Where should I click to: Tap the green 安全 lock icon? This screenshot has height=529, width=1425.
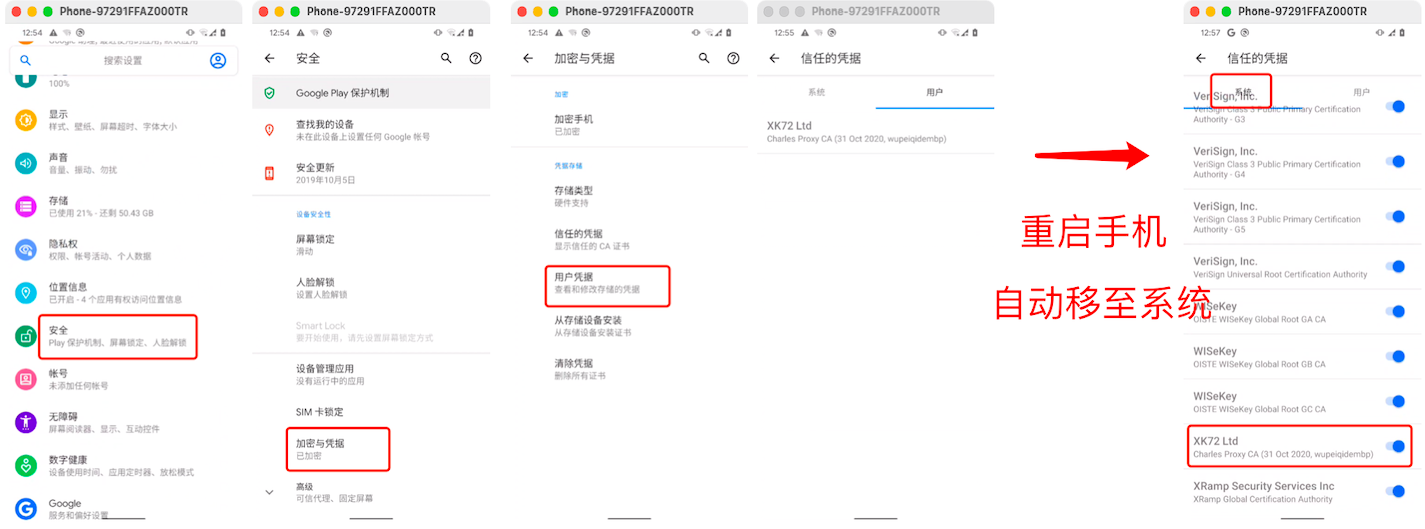pos(26,336)
